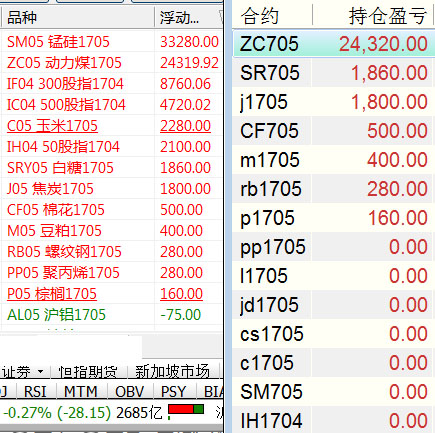Select the CF705 position row
Viewport: 435px width, 433px height.
tap(334, 131)
